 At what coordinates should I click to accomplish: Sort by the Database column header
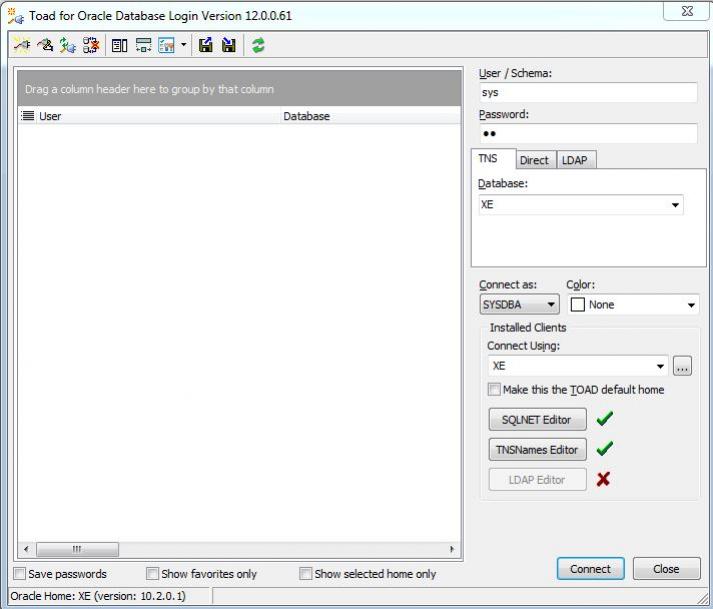coord(370,116)
